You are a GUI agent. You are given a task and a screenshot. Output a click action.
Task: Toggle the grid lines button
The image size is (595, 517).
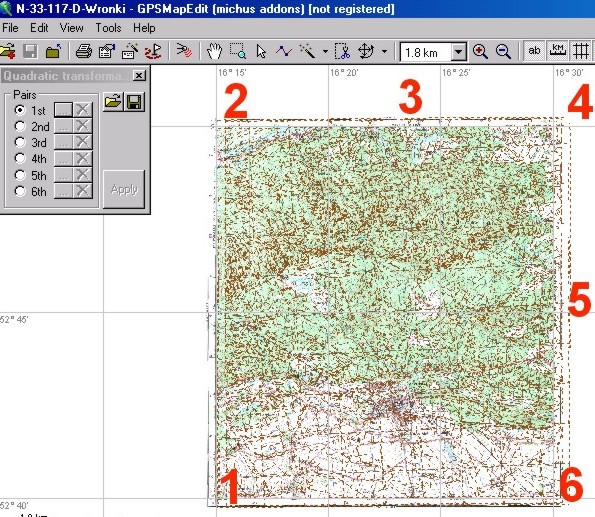[x=581, y=51]
